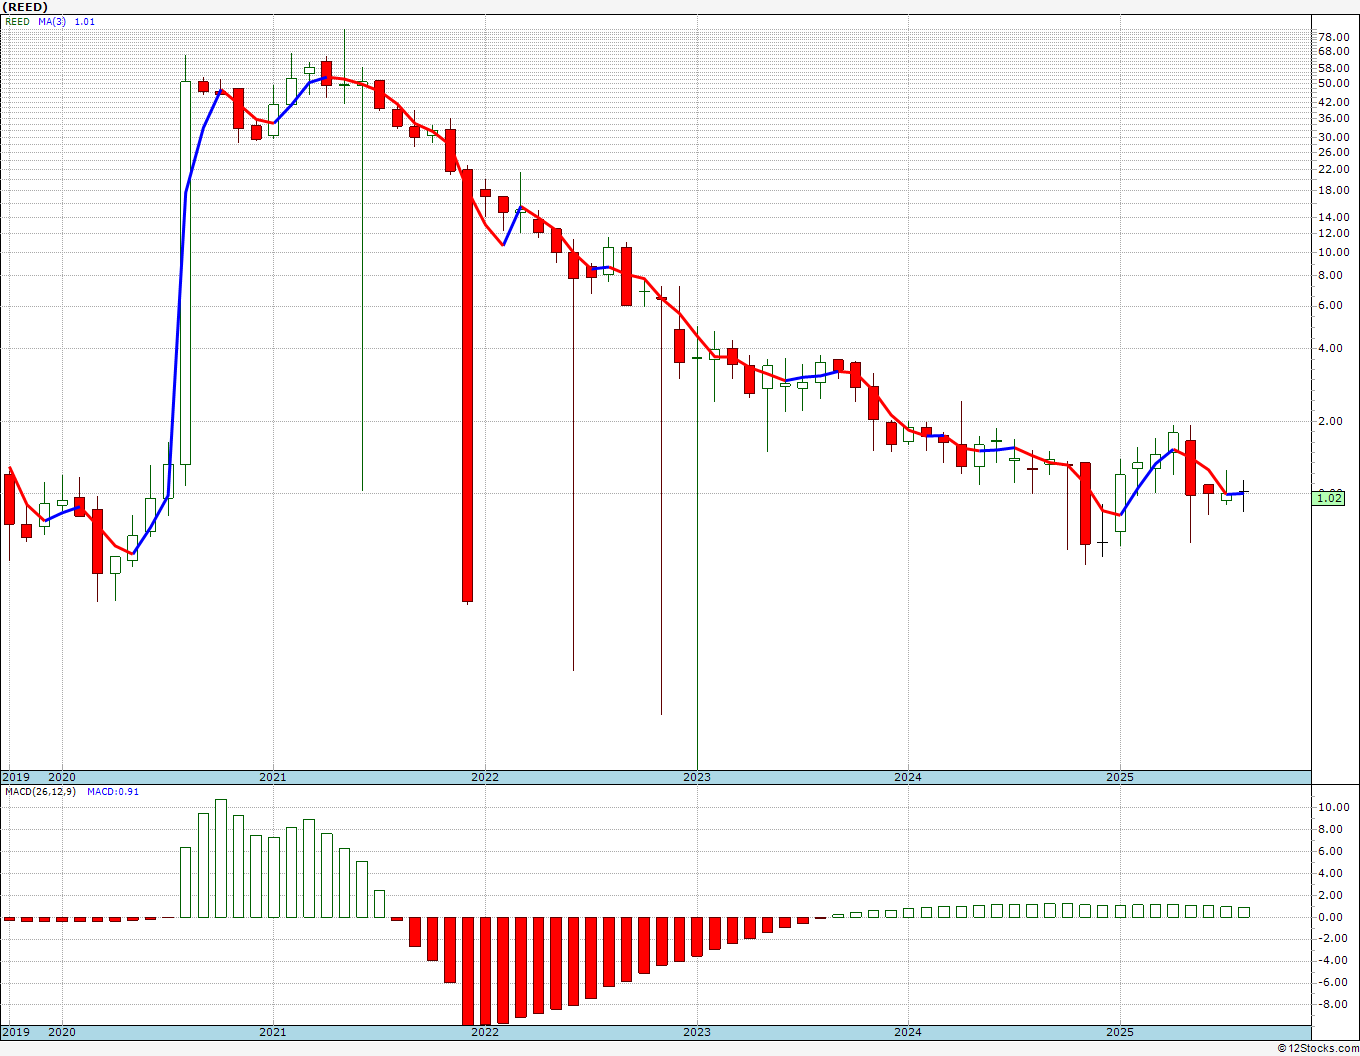The width and height of the screenshot is (1360, 1056).
Task: Select the 10.00 label on the price axis
Action: tap(1334, 252)
